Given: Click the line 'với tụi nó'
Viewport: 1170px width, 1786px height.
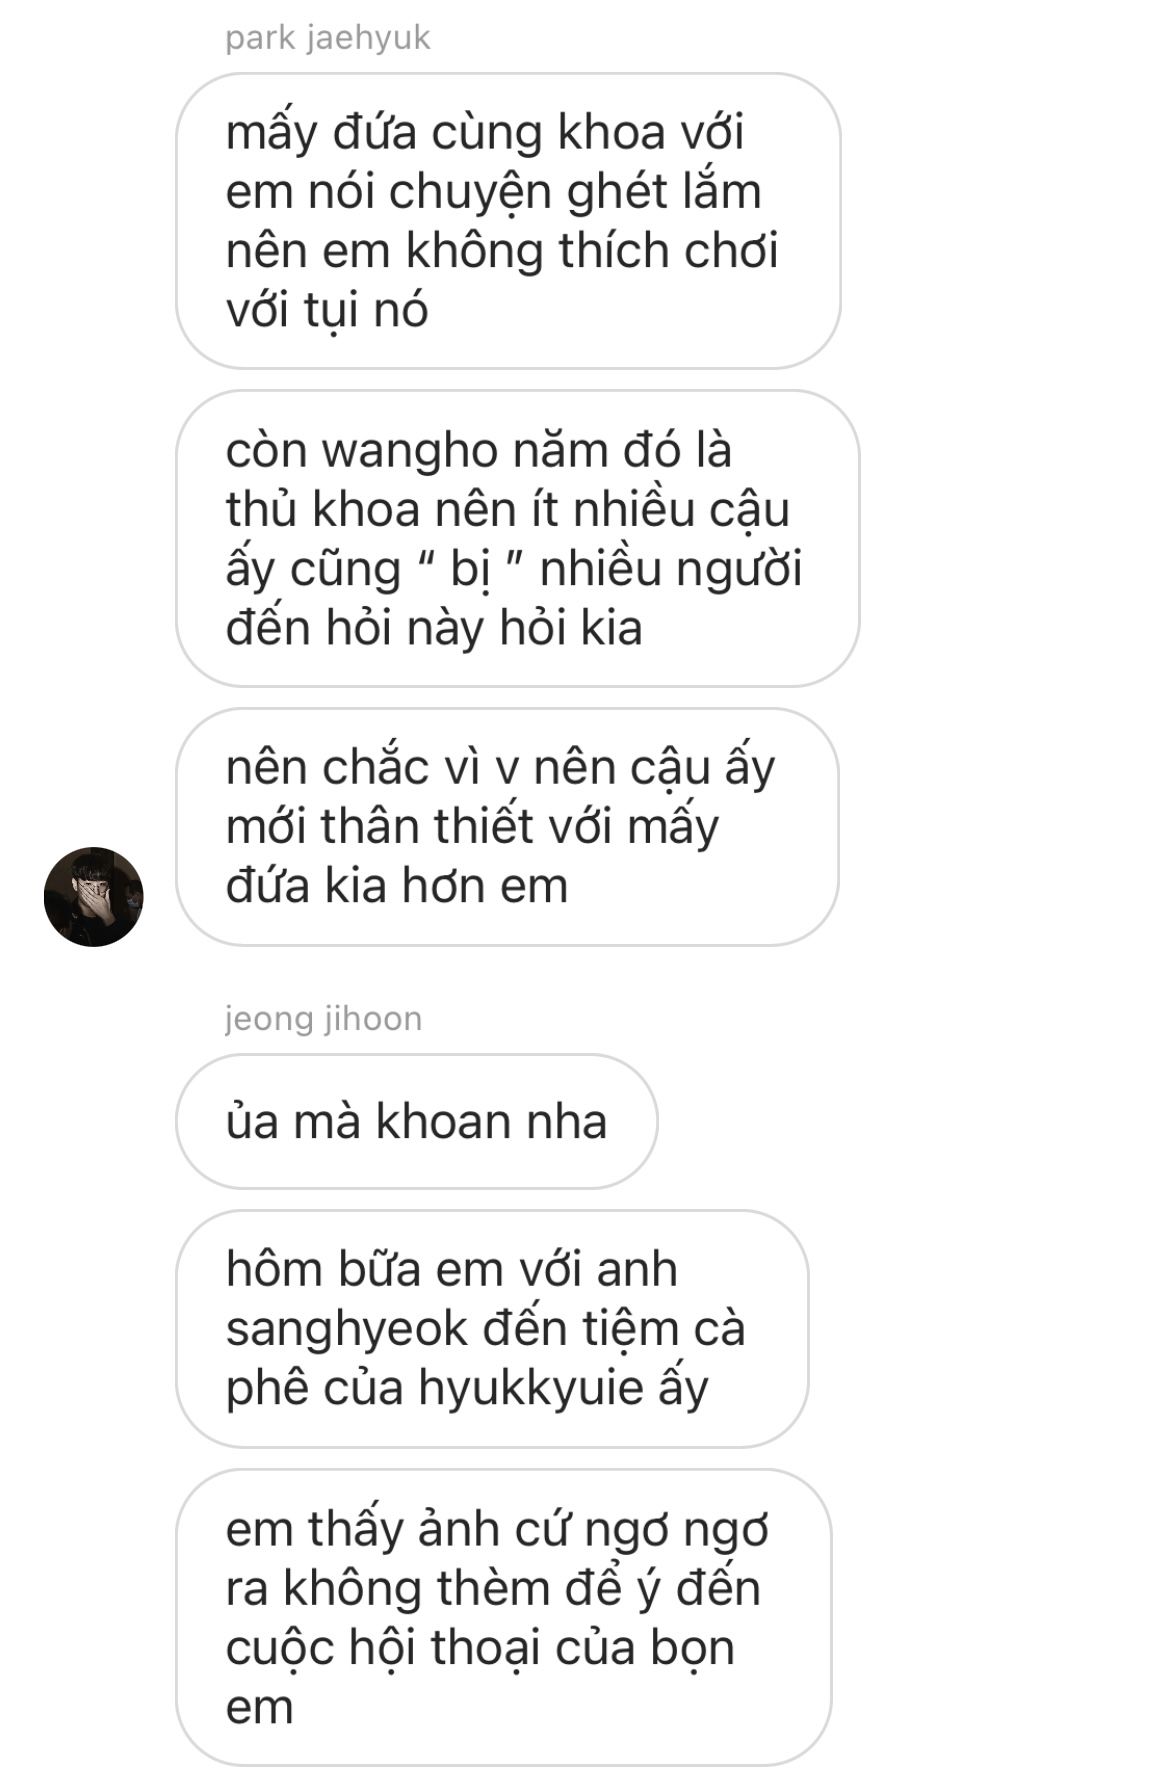Looking at the screenshot, I should pyautogui.click(x=327, y=309).
